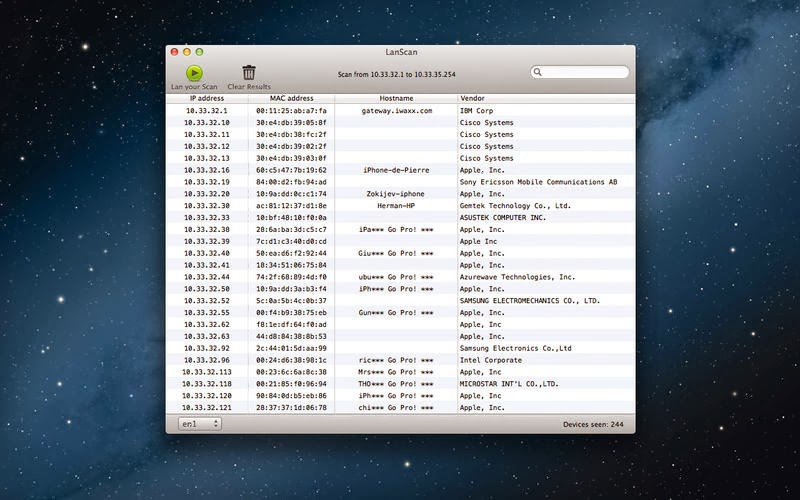This screenshot has width=800, height=500.
Task: Select hostname chi*** Go Pro! ***
Action: point(396,408)
